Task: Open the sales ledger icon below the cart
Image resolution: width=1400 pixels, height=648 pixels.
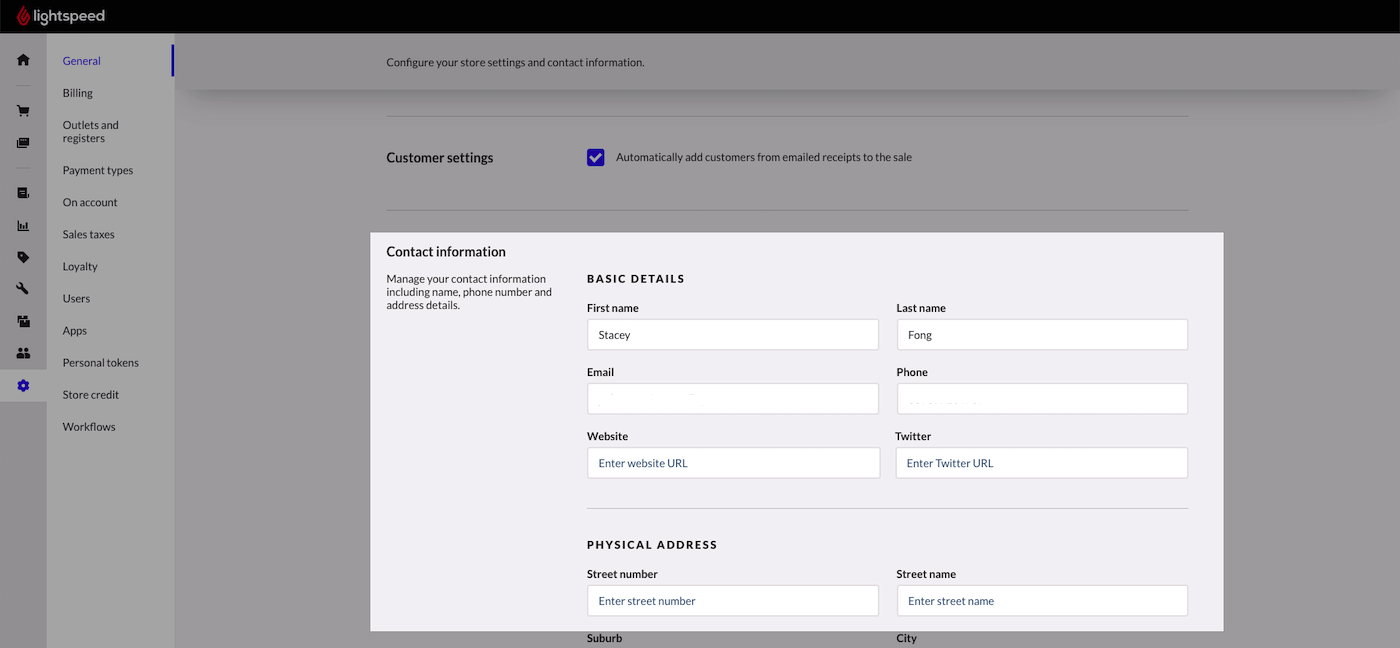Action: (23, 143)
